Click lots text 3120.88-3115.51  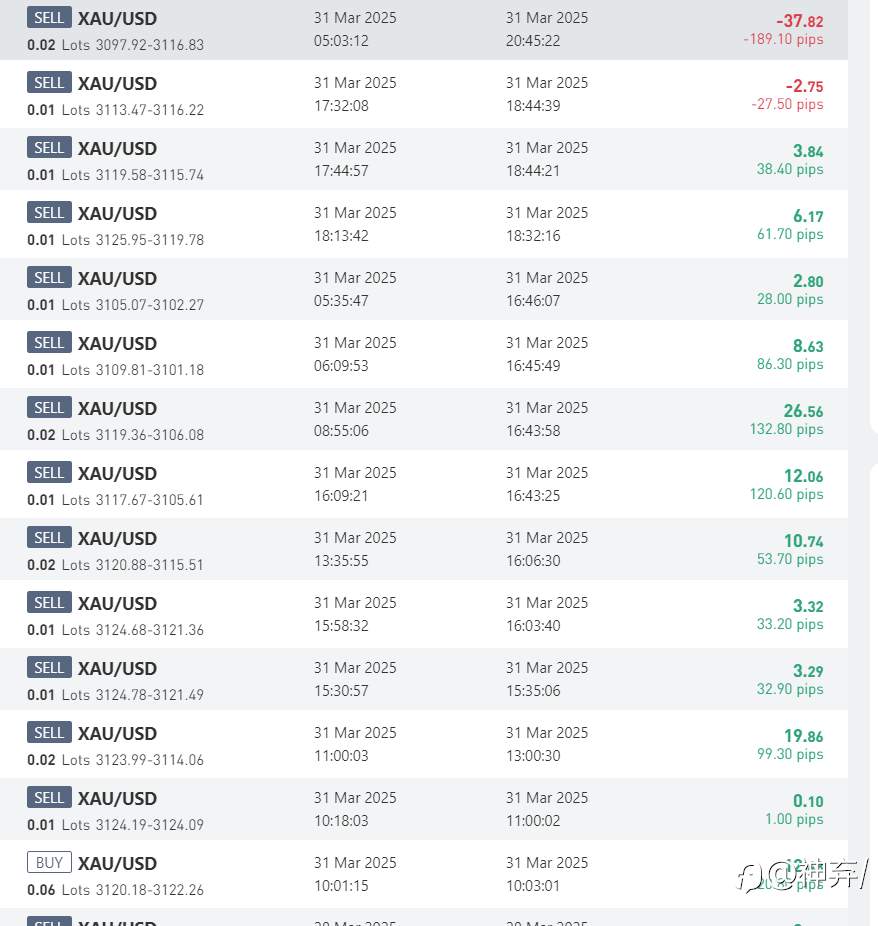click(149, 565)
